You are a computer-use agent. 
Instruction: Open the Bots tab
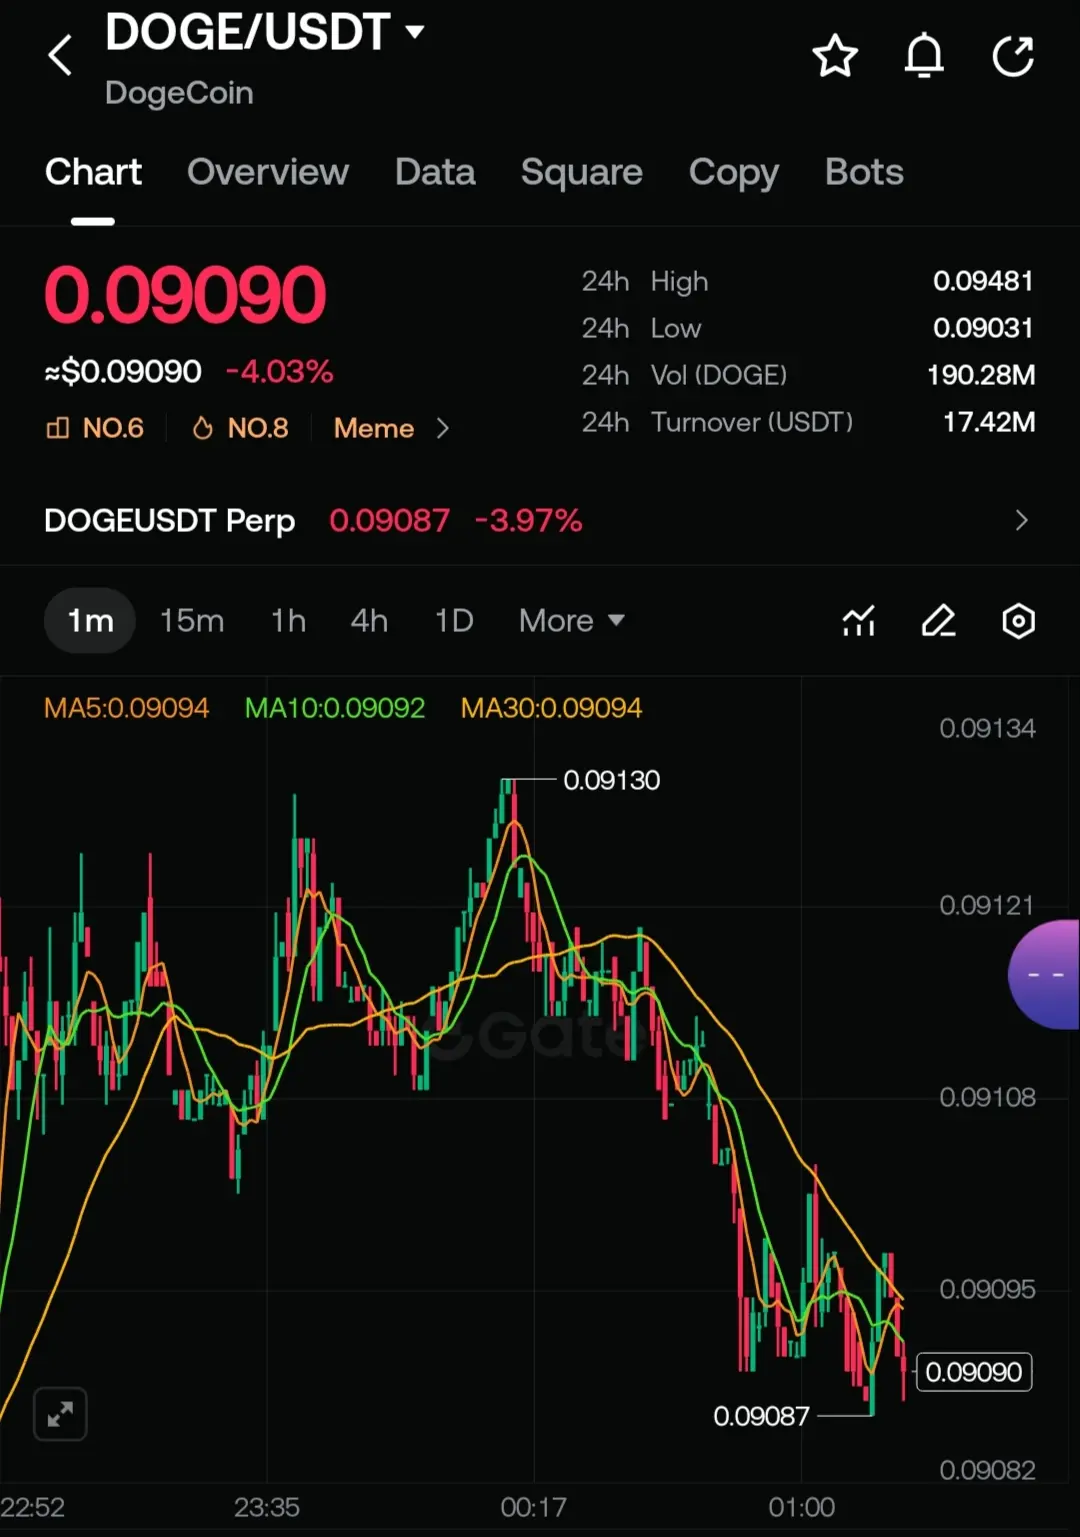[864, 172]
